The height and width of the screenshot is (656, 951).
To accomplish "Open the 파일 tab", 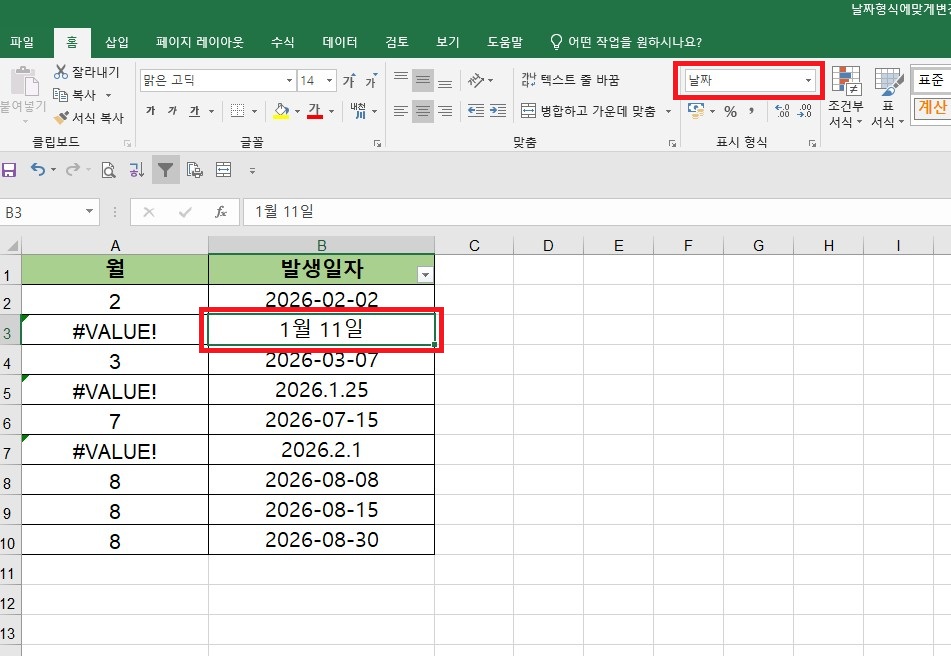I will pyautogui.click(x=22, y=42).
